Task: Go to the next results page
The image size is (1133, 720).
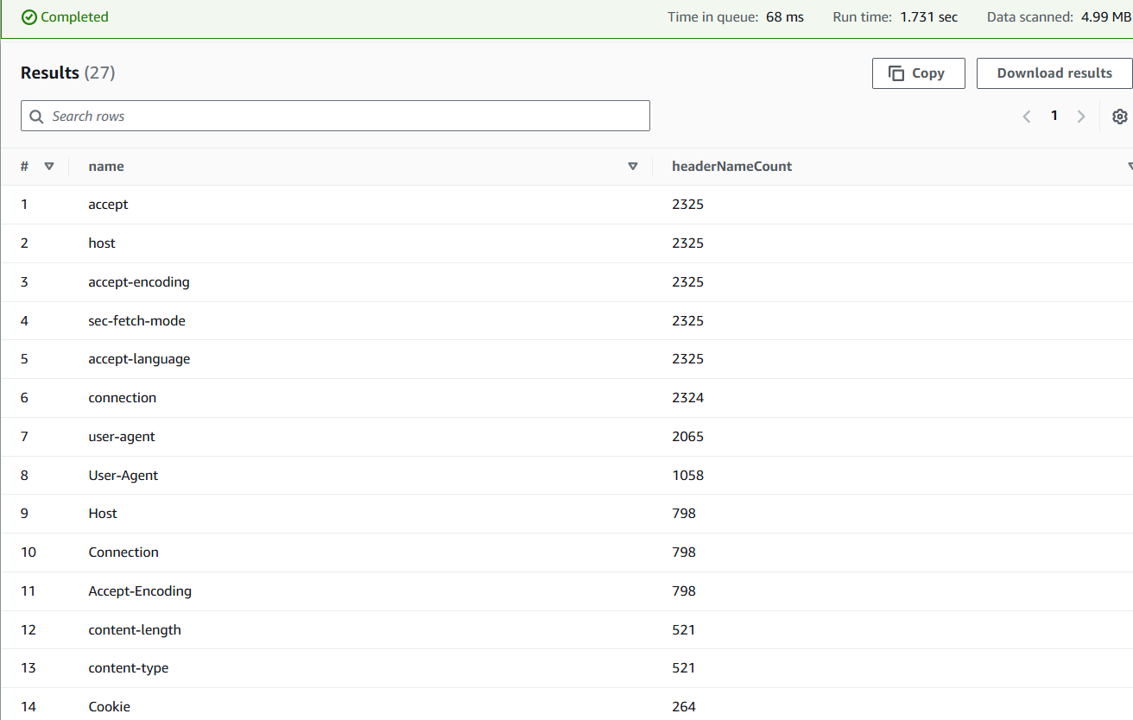Action: [1081, 116]
